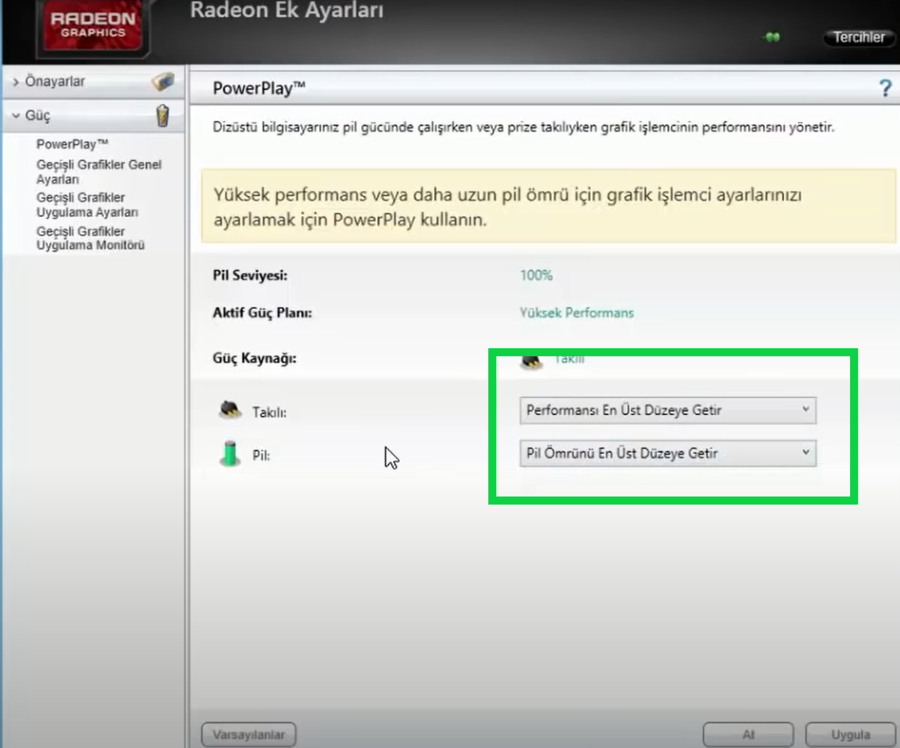Open the Pil battery life dropdown

pos(668,453)
